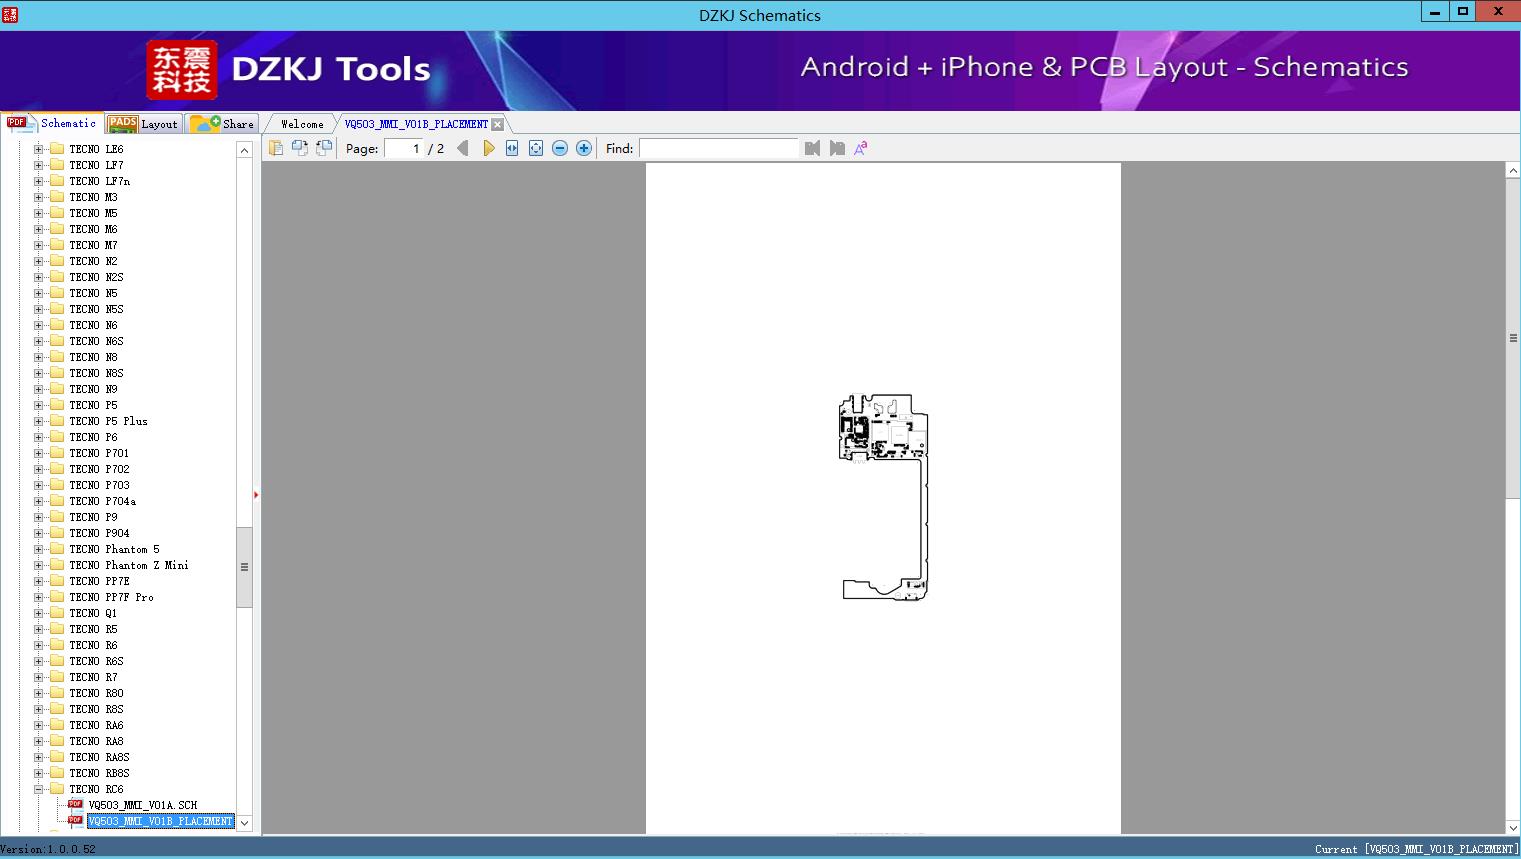1521x859 pixels.
Task: Go to the previous page arrow
Action: (463, 148)
